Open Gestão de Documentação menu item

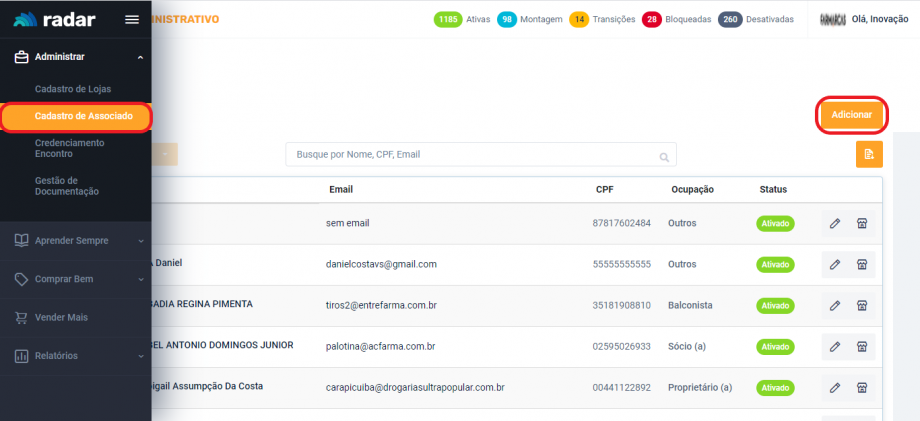tap(67, 186)
